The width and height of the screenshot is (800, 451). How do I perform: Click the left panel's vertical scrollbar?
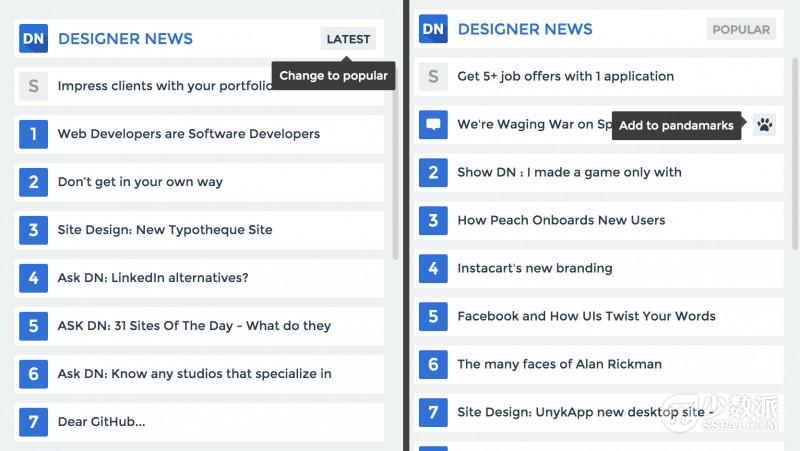(395, 173)
